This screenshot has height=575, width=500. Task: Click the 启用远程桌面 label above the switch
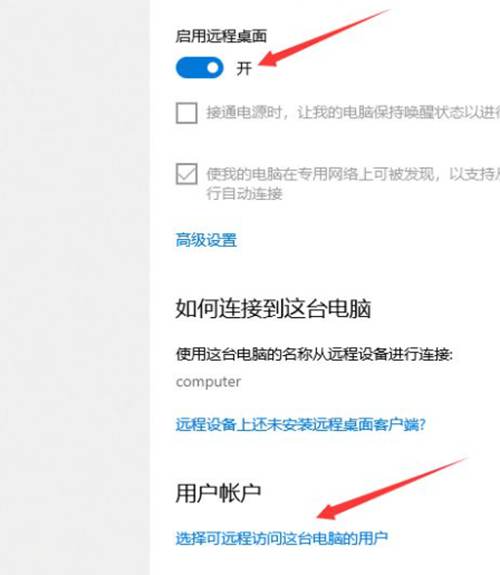coord(221,36)
